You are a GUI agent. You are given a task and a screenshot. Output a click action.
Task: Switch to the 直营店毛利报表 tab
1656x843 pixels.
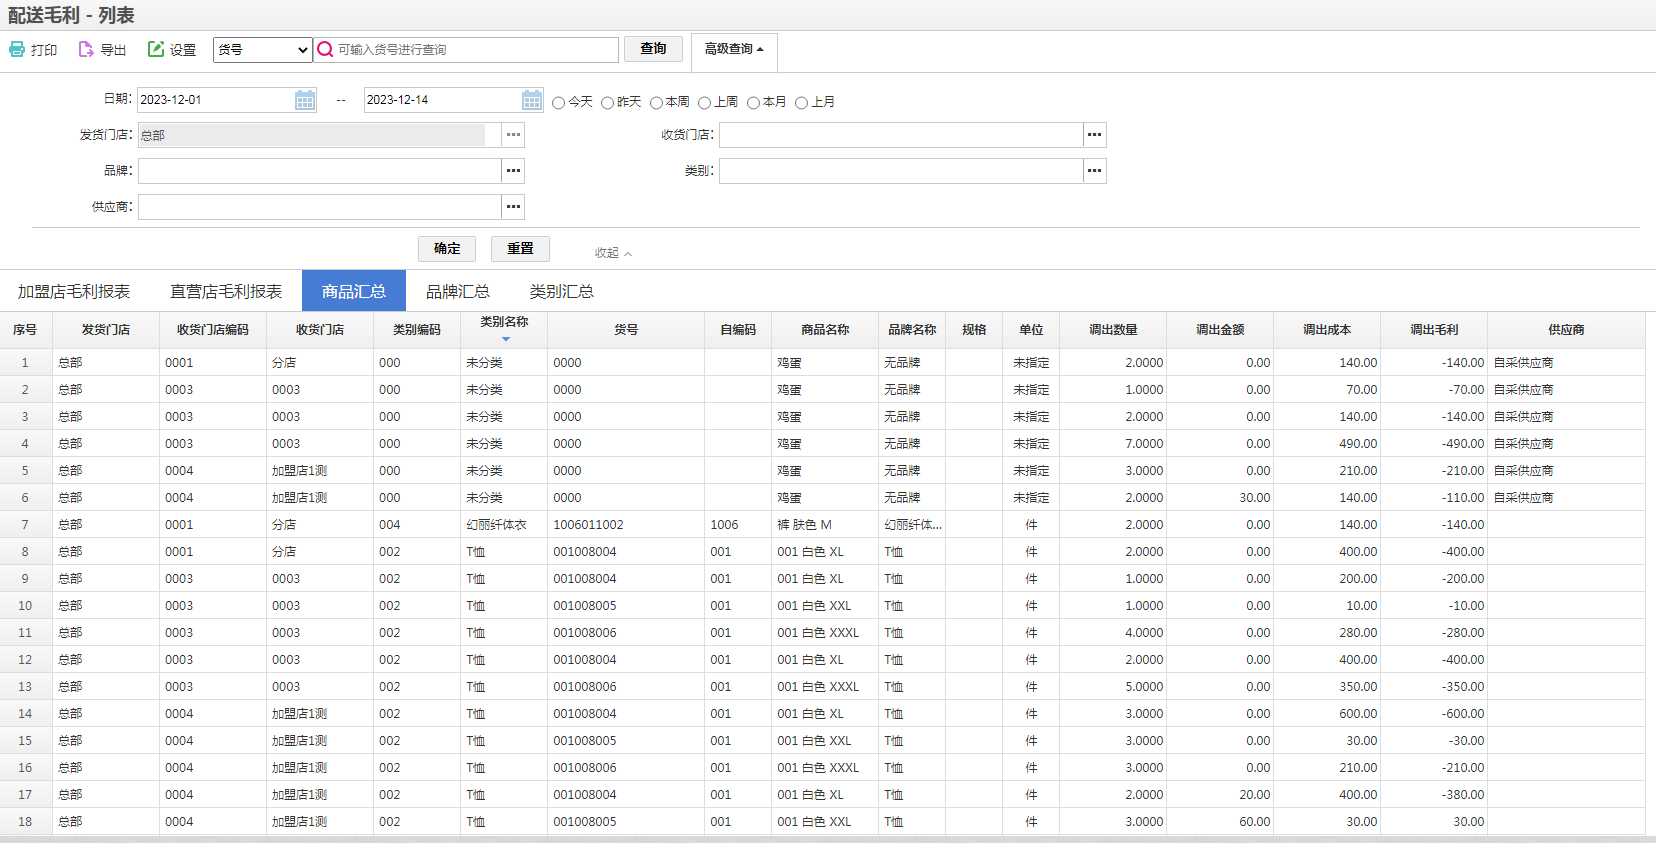coord(226,291)
